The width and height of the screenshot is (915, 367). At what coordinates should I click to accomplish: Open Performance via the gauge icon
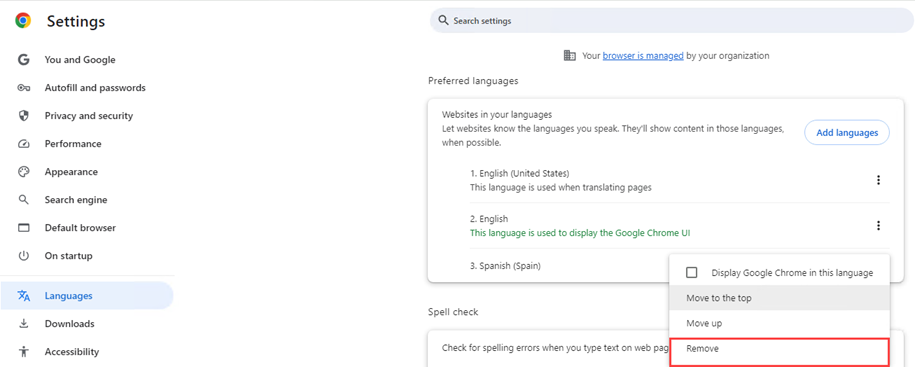[x=23, y=144]
